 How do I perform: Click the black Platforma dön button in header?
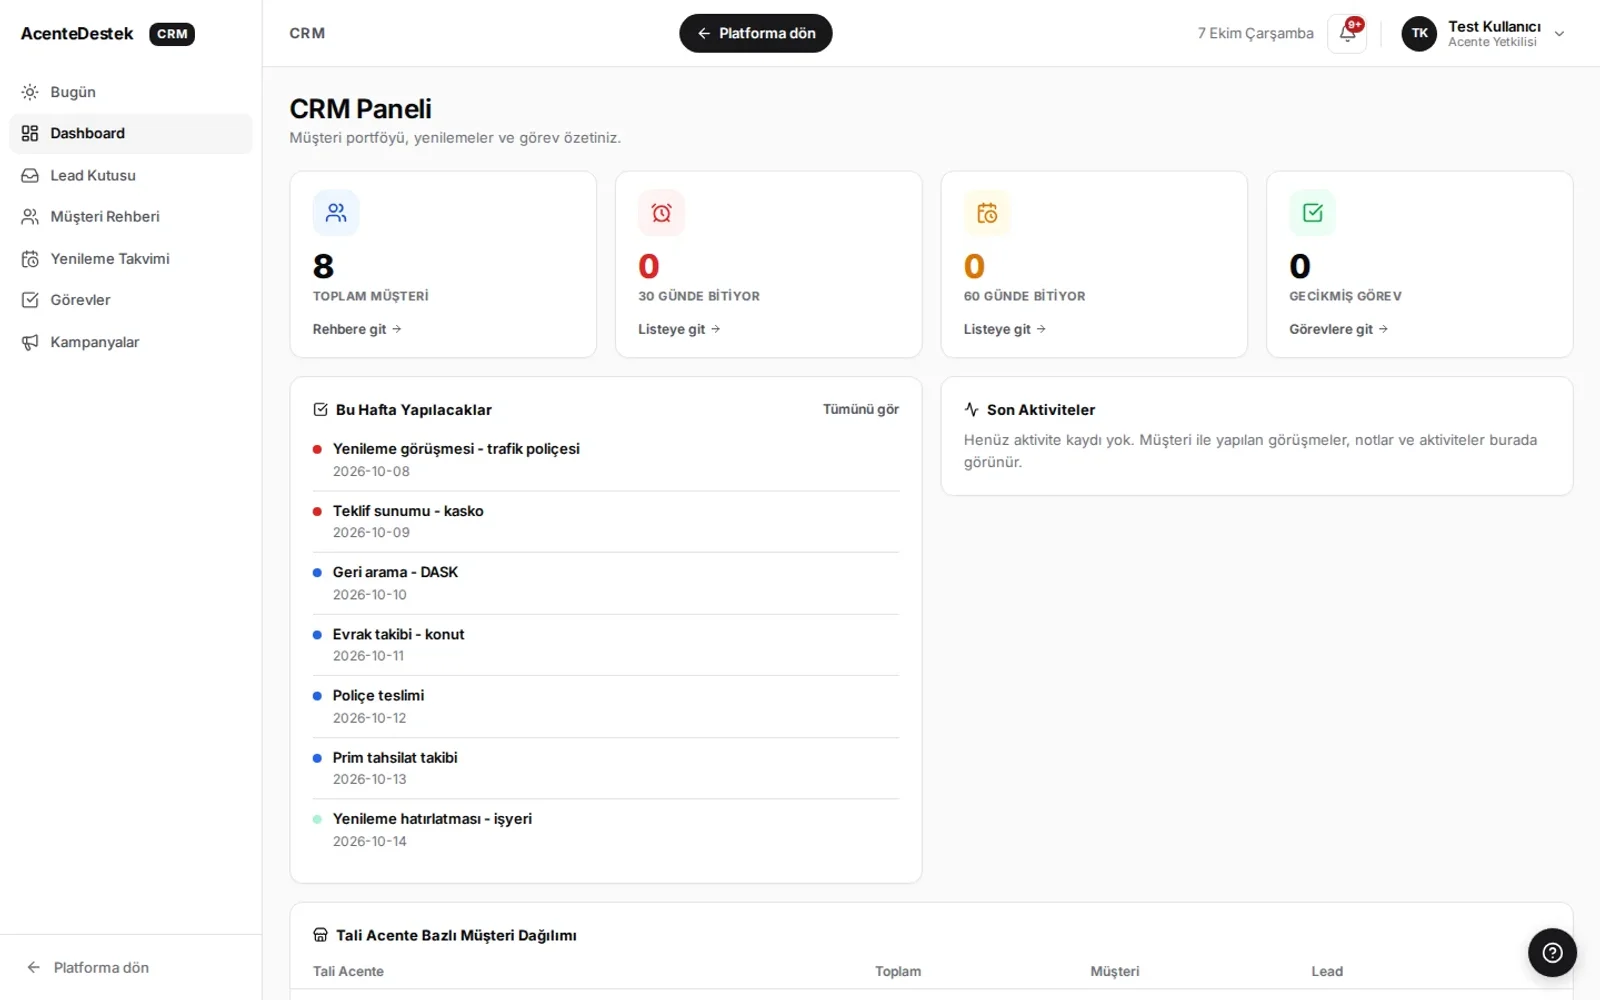coord(756,33)
